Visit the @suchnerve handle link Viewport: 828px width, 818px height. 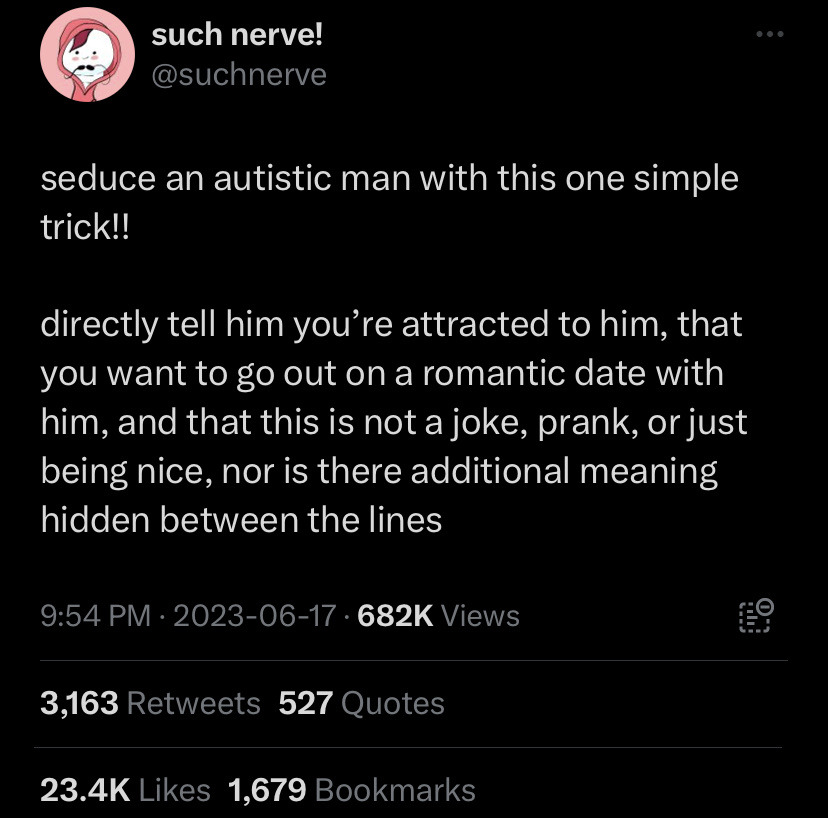click(239, 74)
